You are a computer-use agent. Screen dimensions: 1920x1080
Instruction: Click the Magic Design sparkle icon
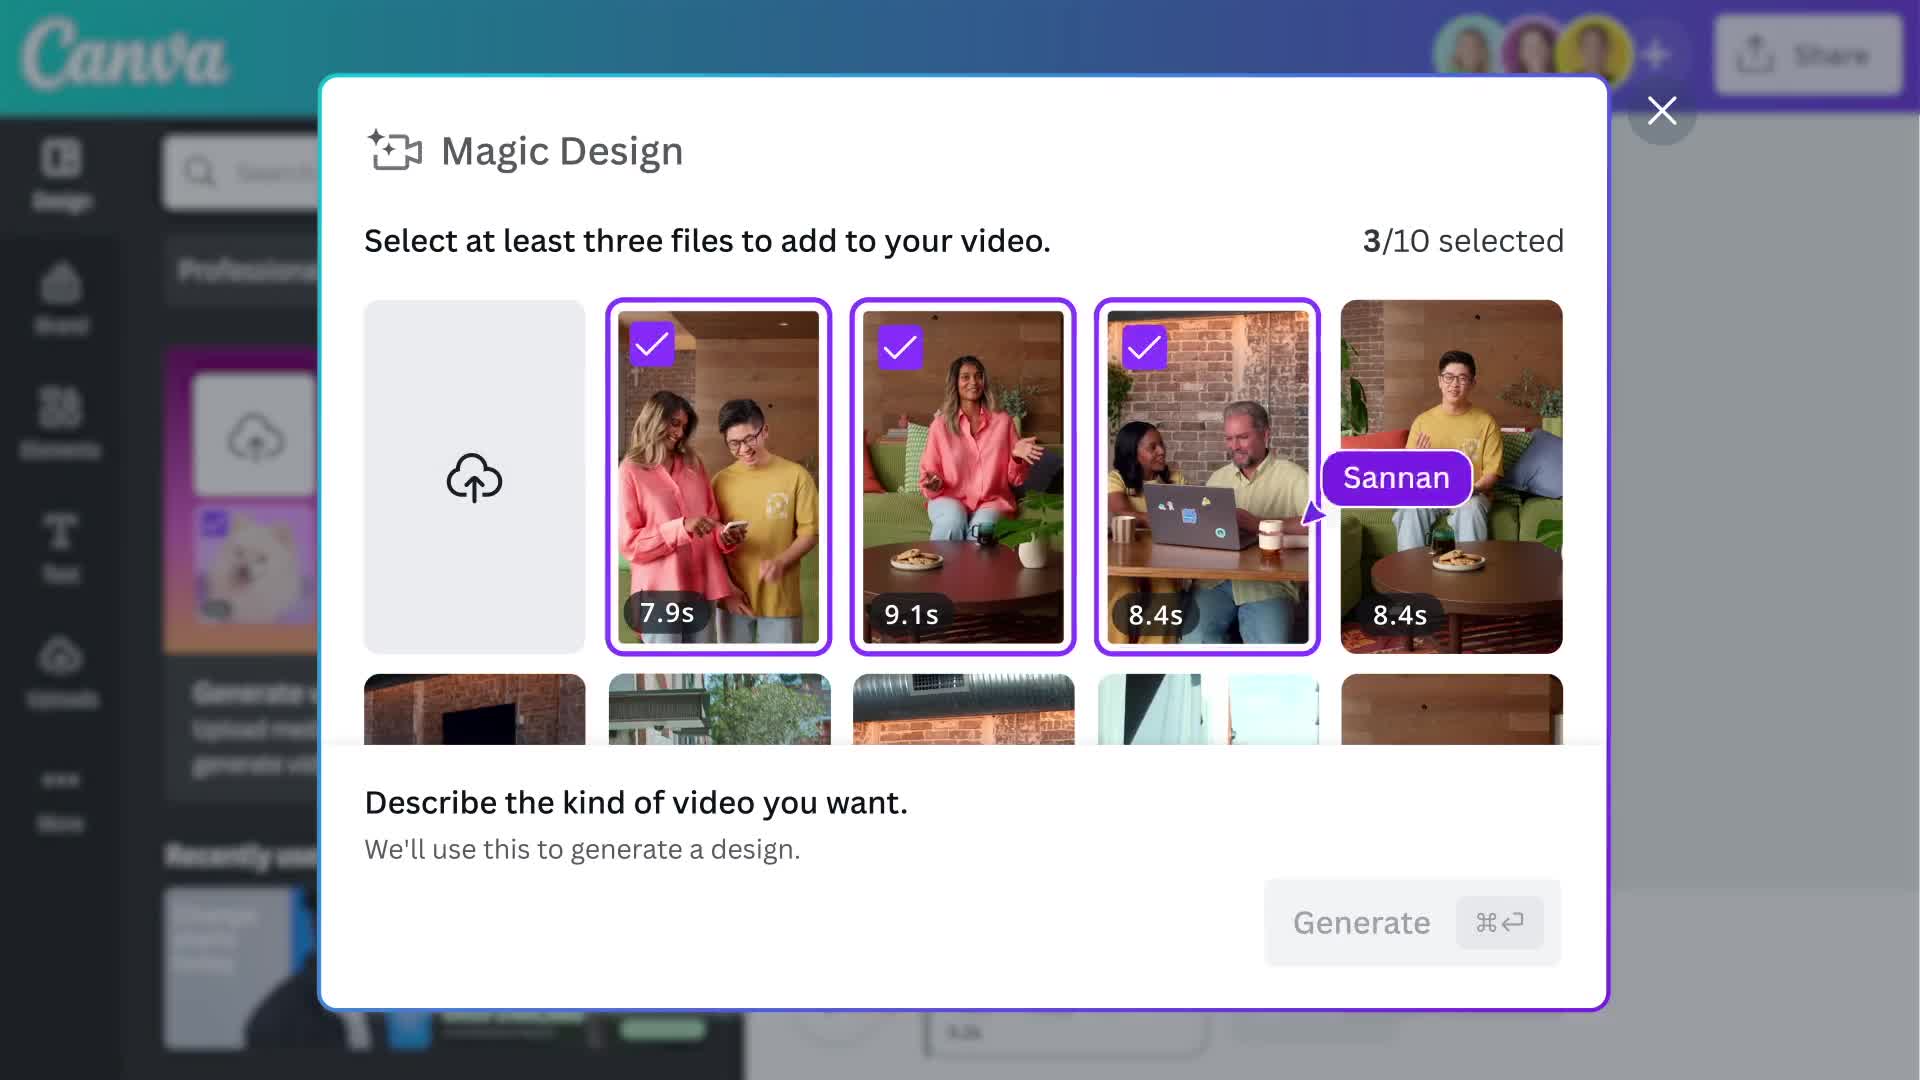pyautogui.click(x=394, y=150)
